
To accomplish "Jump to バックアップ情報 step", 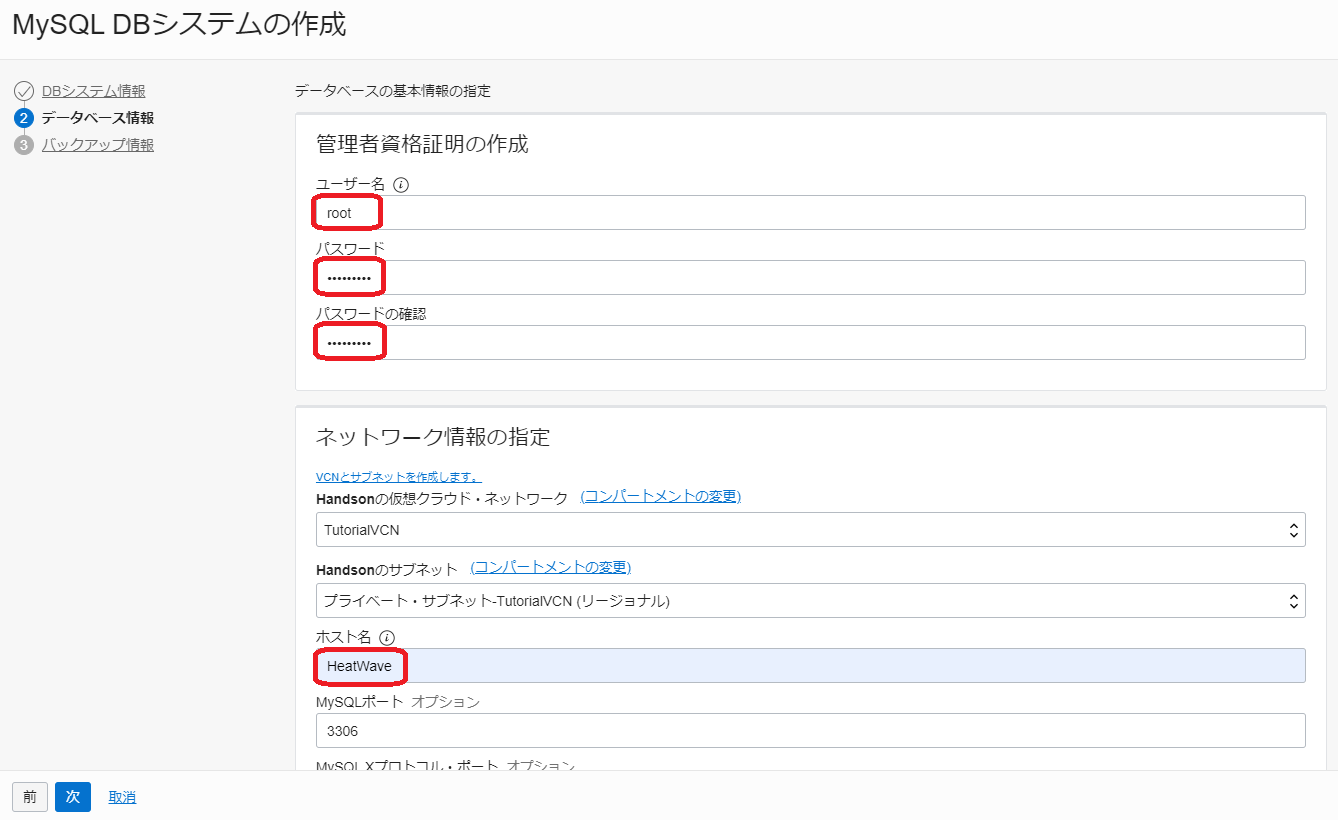I will coord(97,145).
